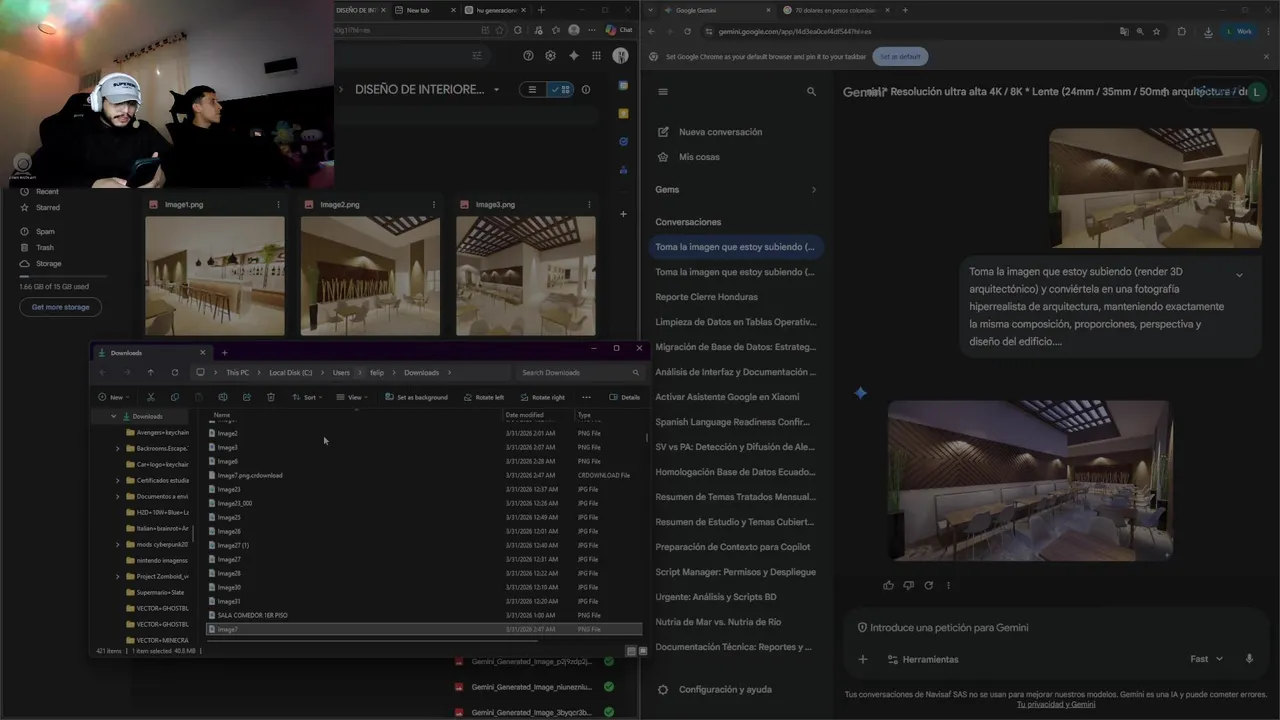Click the Nueva conversación button
The height and width of the screenshot is (720, 1280).
pyautogui.click(x=720, y=132)
